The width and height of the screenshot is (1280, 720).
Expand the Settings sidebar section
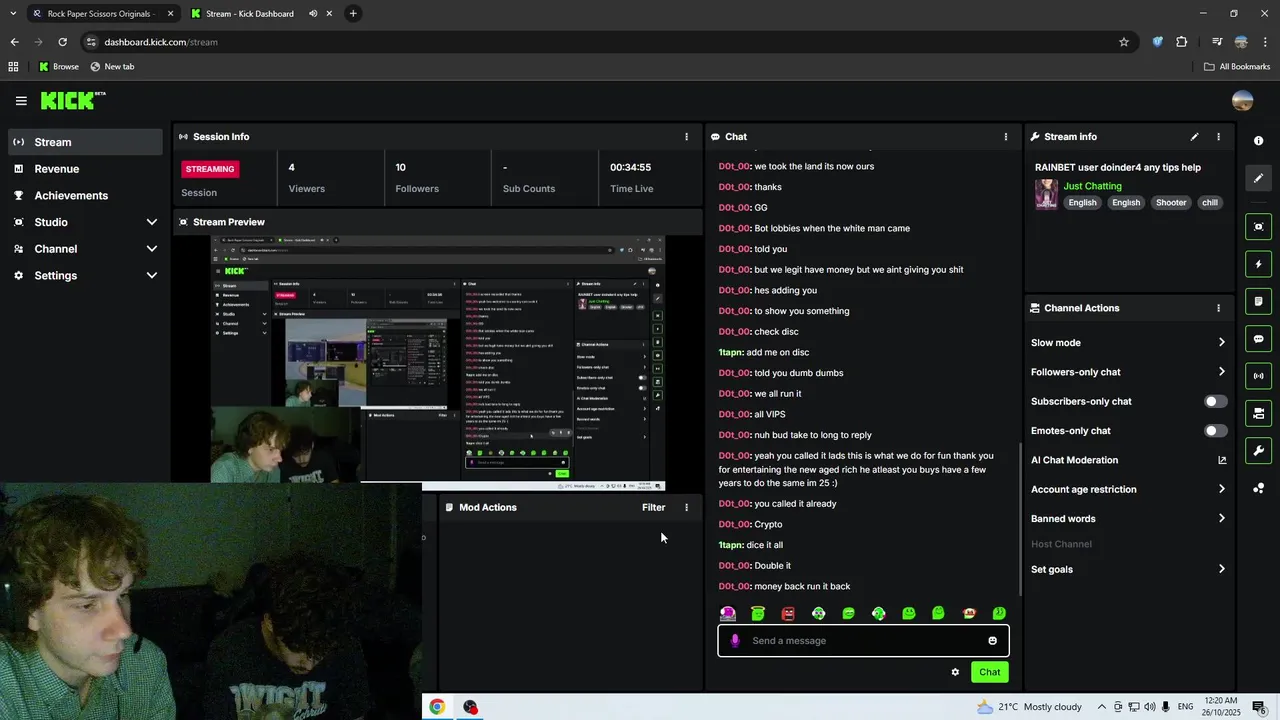click(x=85, y=276)
